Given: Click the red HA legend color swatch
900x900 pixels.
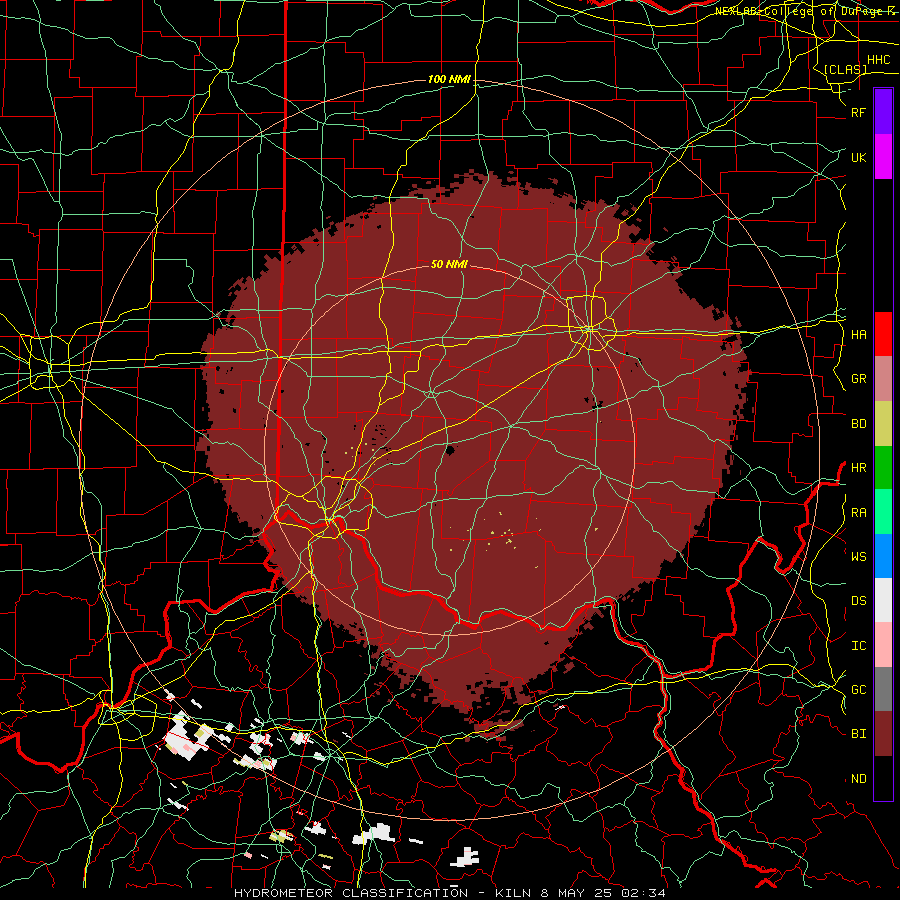Looking at the screenshot, I should tap(883, 334).
